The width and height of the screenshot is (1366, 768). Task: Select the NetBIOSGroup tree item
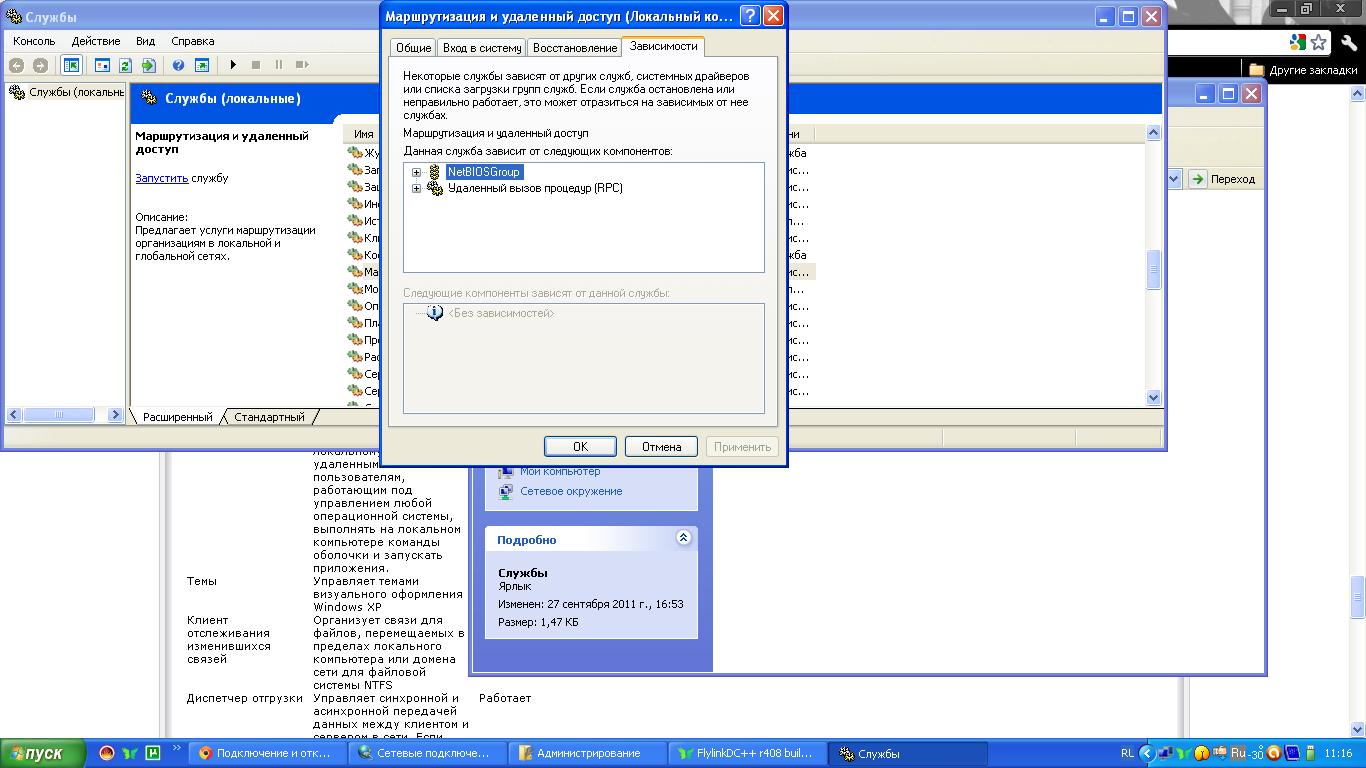coord(484,172)
